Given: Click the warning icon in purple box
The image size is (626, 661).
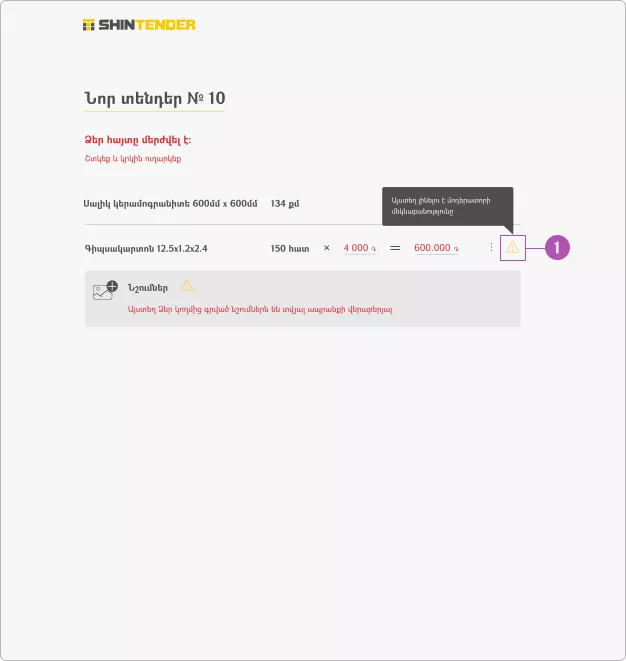Looking at the screenshot, I should coord(513,248).
